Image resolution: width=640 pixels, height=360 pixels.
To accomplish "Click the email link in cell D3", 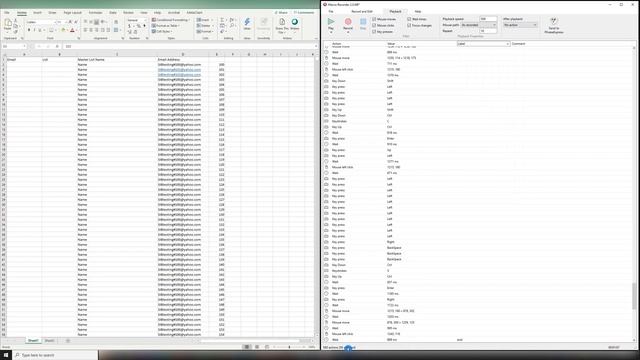I will click(x=179, y=70).
